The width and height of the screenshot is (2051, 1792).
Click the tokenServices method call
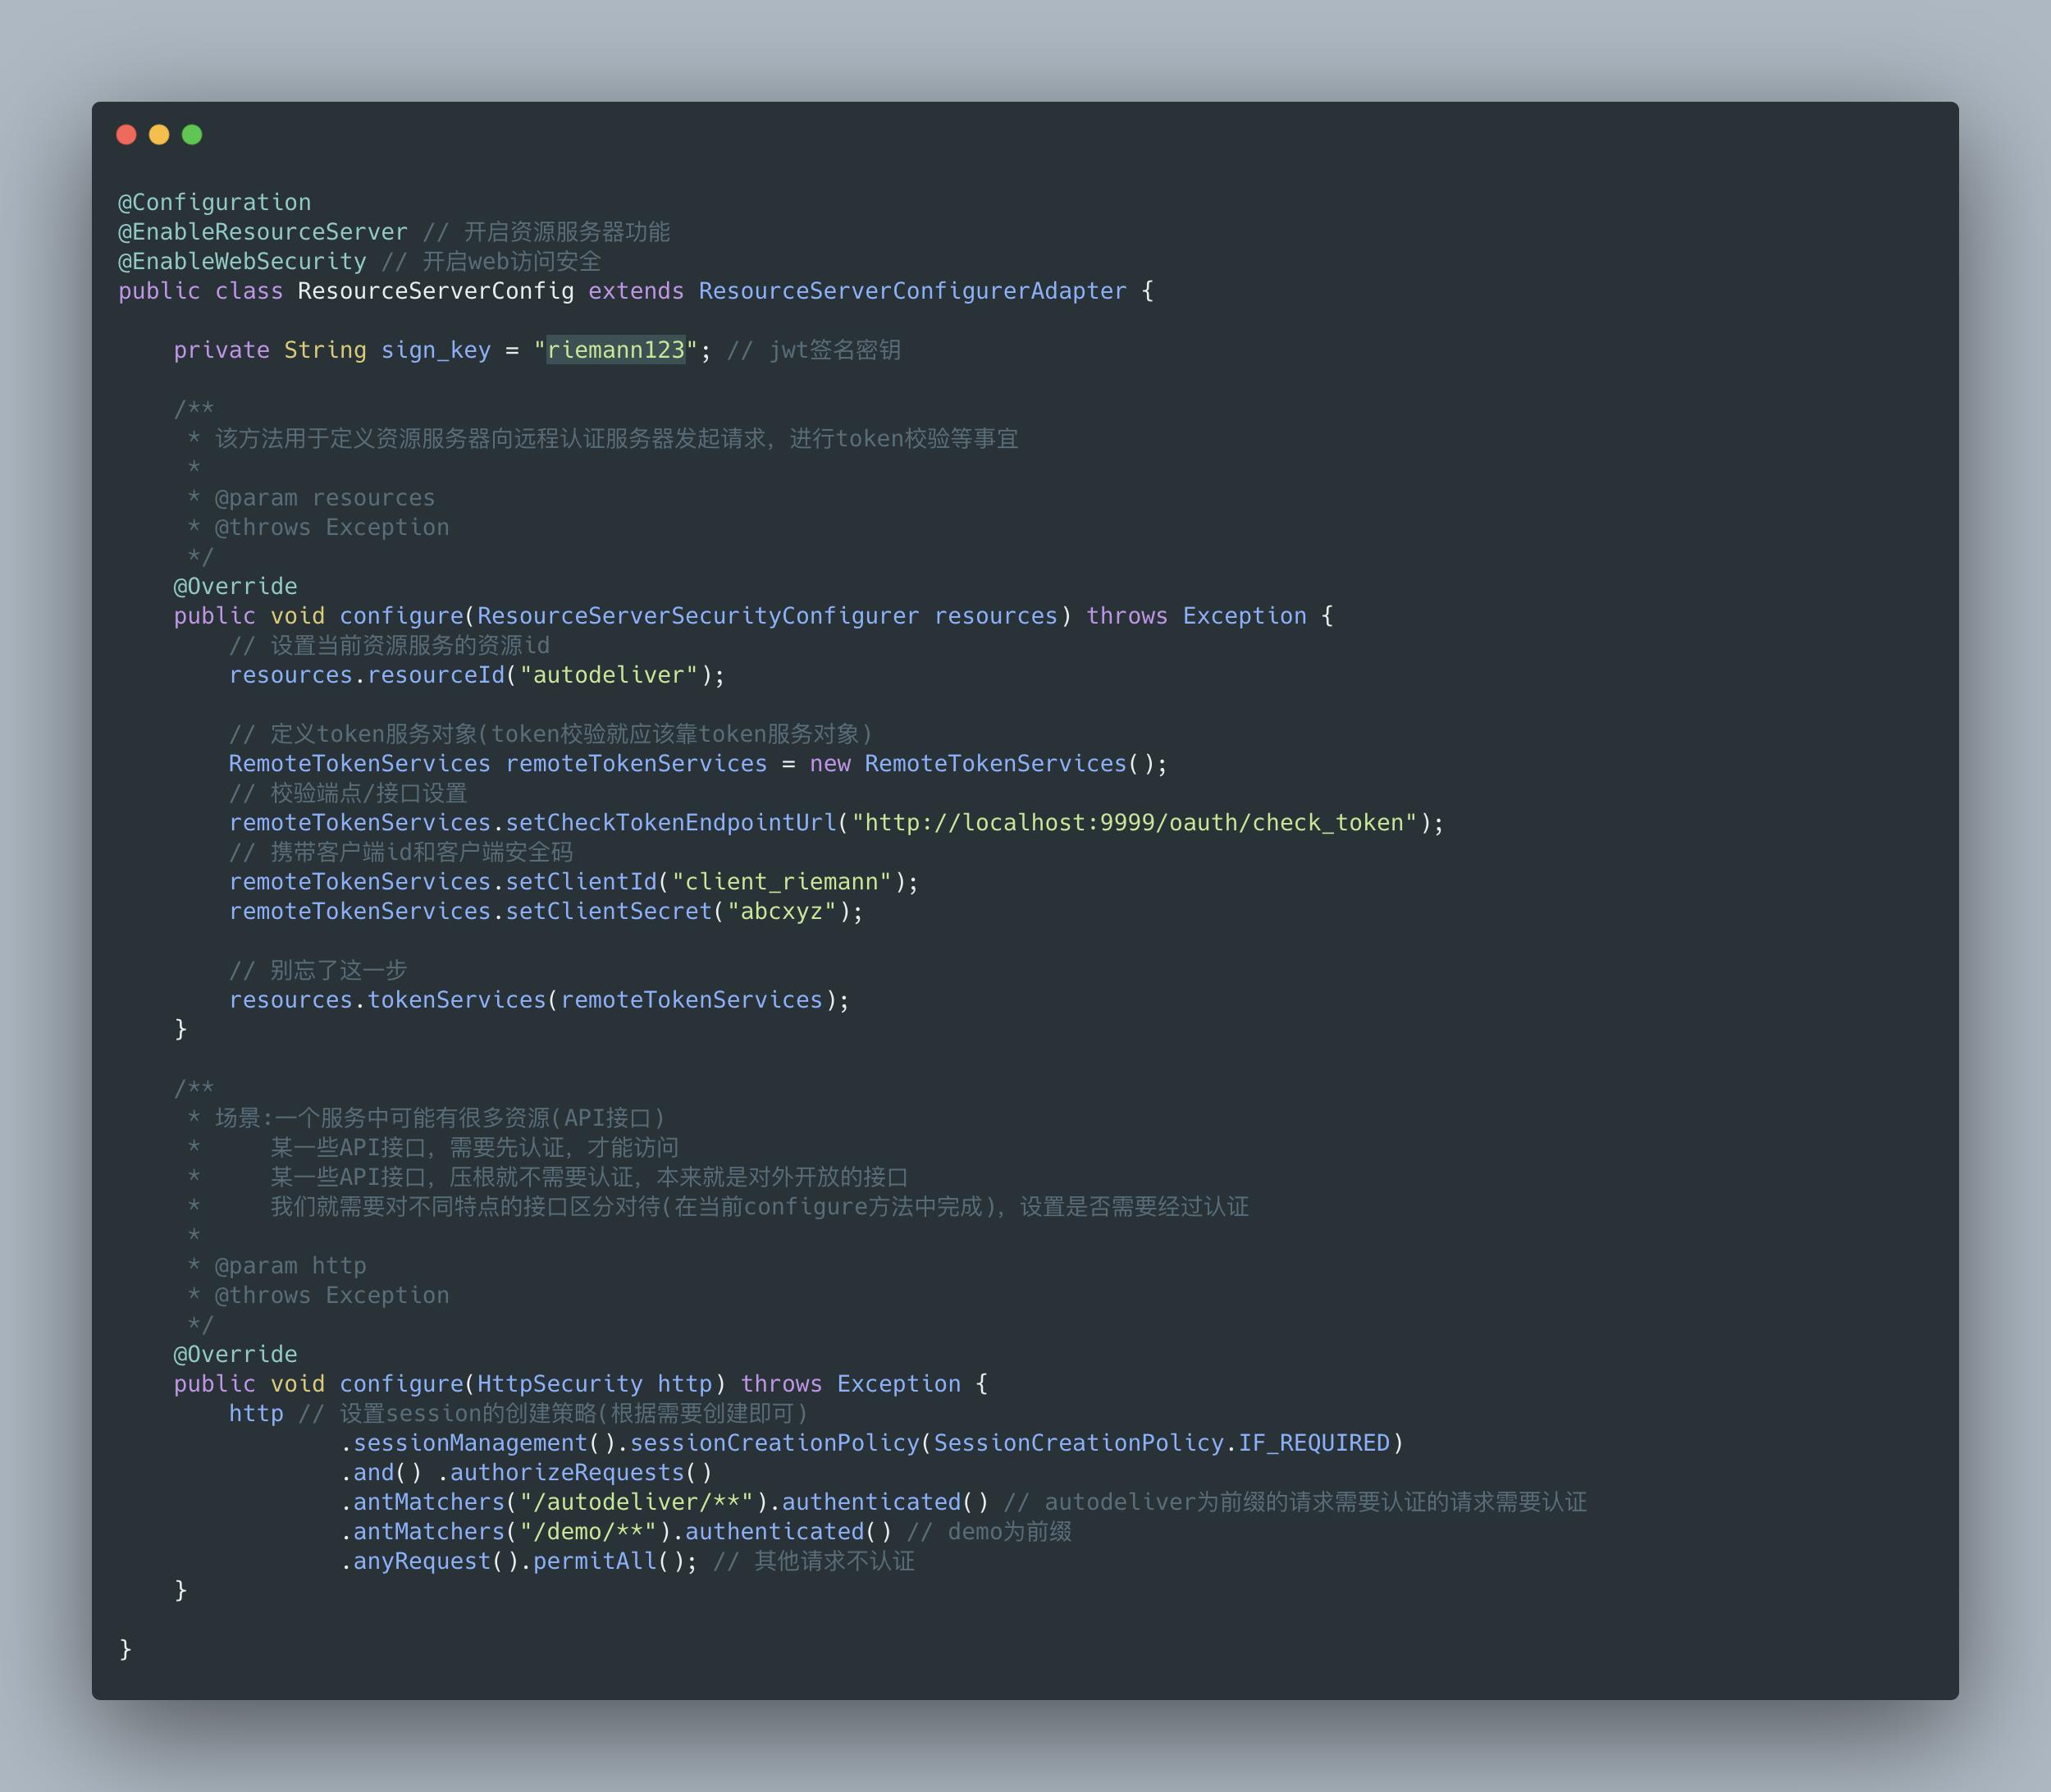[456, 1000]
